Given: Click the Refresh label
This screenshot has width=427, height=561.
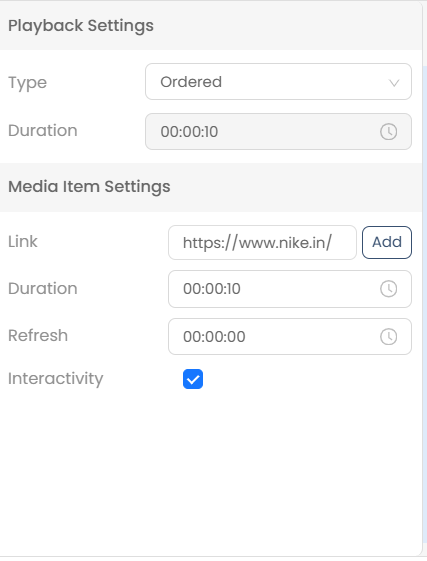Looking at the screenshot, I should [38, 336].
